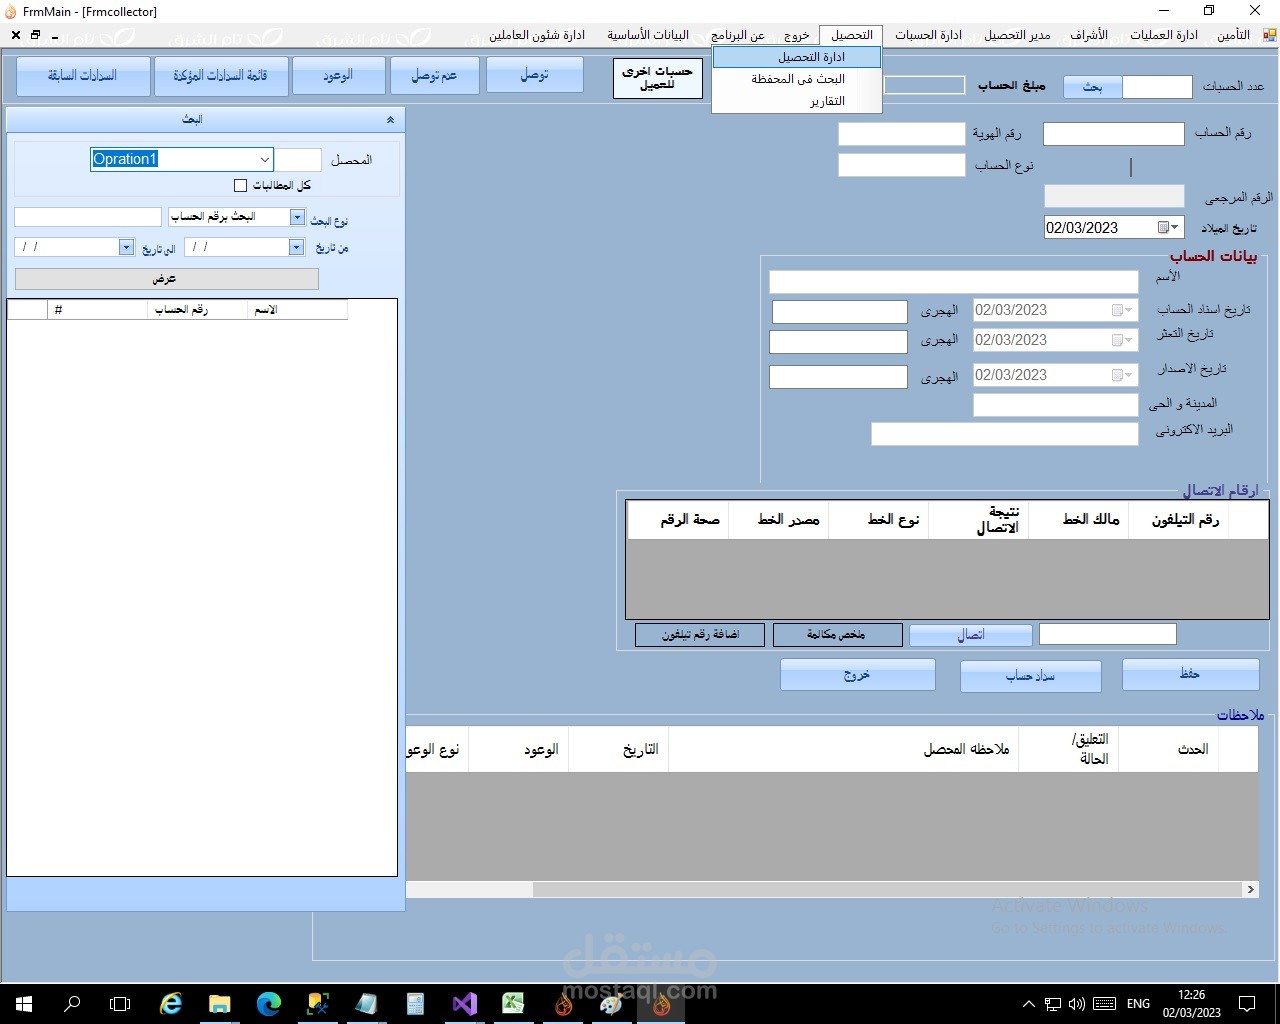The width and height of the screenshot is (1280, 1024).
Task: Click the حفظ save button
Action: [1190, 675]
